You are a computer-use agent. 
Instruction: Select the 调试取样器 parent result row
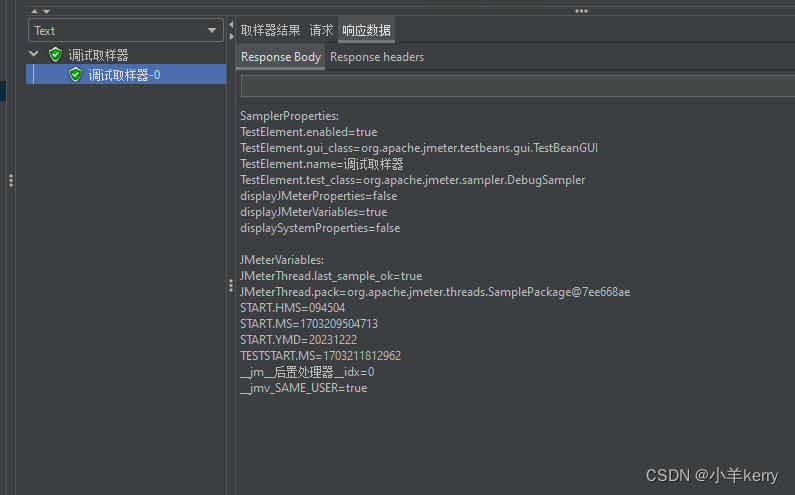[98, 55]
